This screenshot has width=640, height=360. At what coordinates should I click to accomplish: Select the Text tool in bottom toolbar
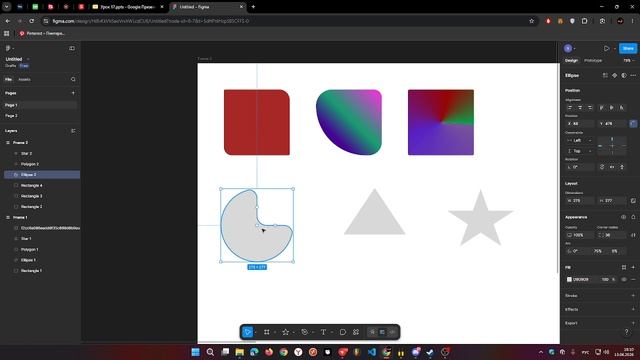pos(323,332)
